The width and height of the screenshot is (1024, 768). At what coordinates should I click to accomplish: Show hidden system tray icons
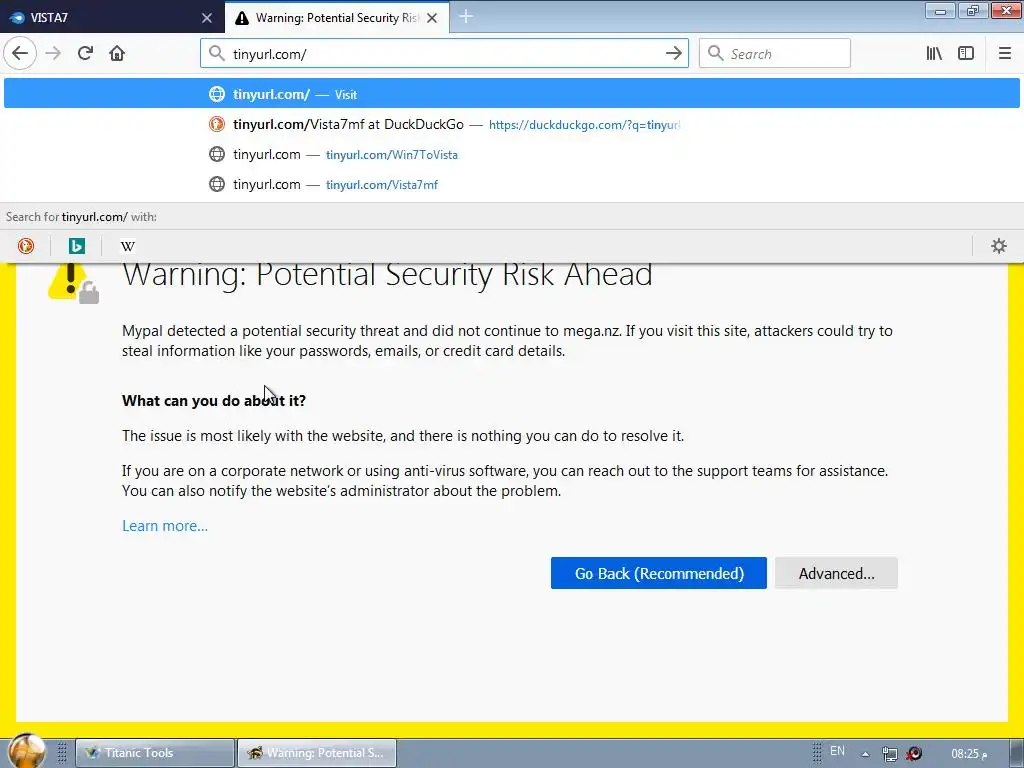click(x=865, y=754)
